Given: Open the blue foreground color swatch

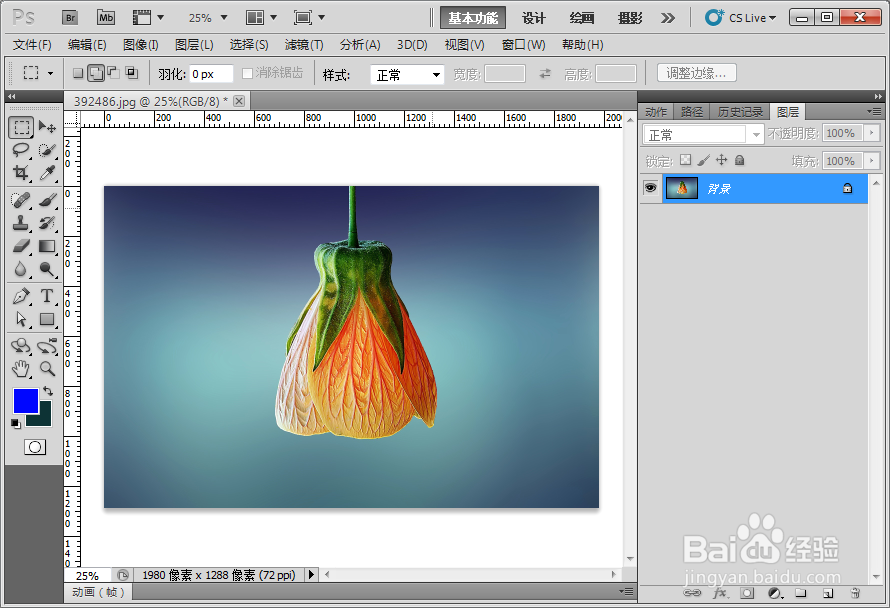Looking at the screenshot, I should pos(26,401).
